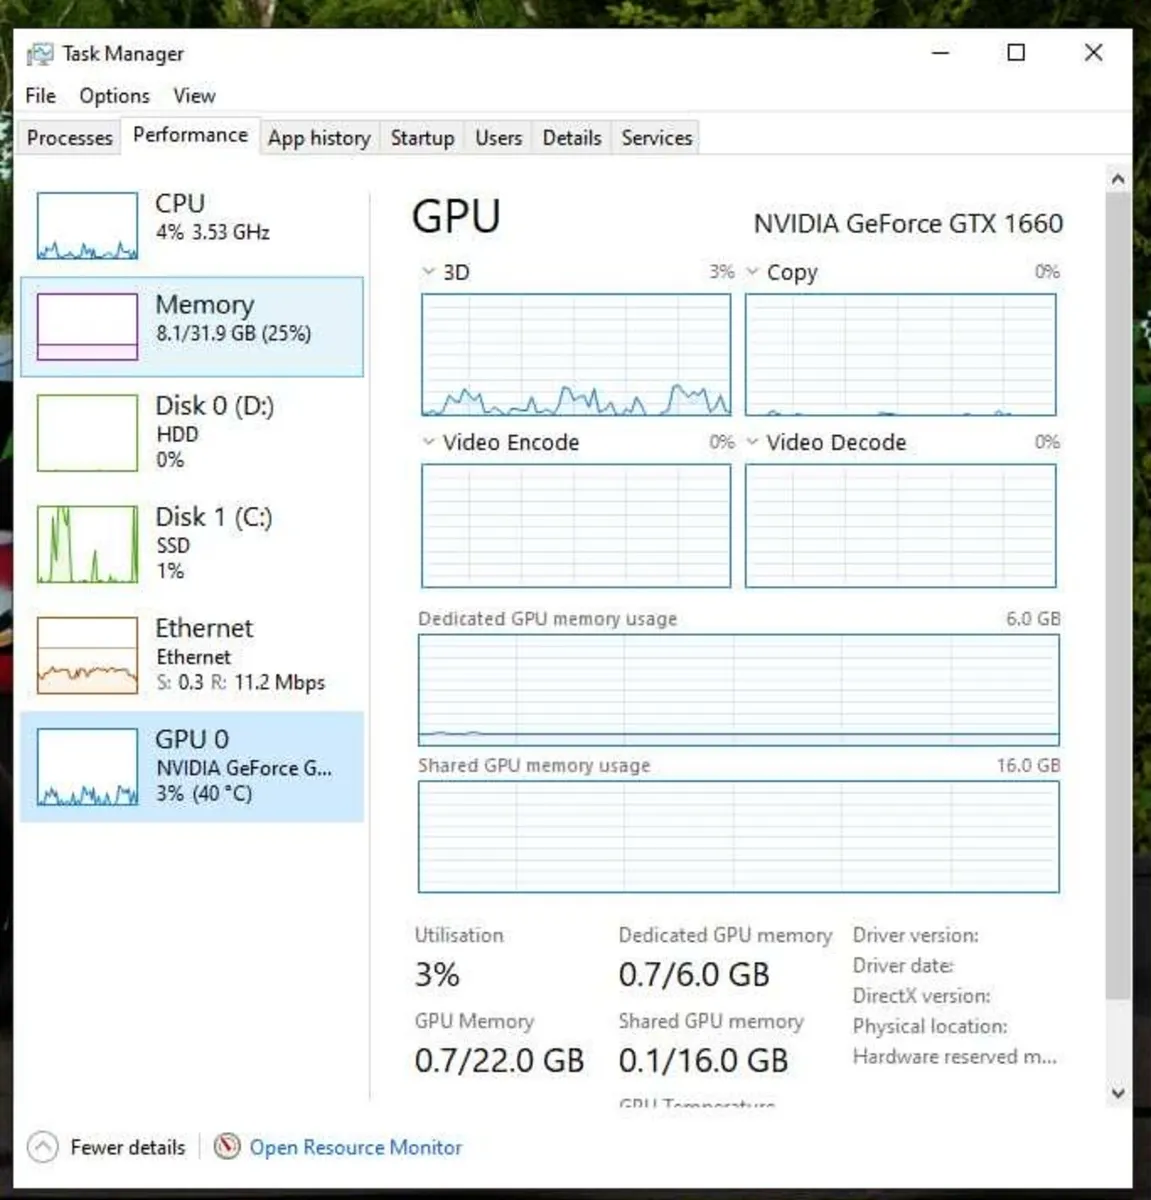Click the Physical location label

pyautogui.click(x=929, y=1026)
